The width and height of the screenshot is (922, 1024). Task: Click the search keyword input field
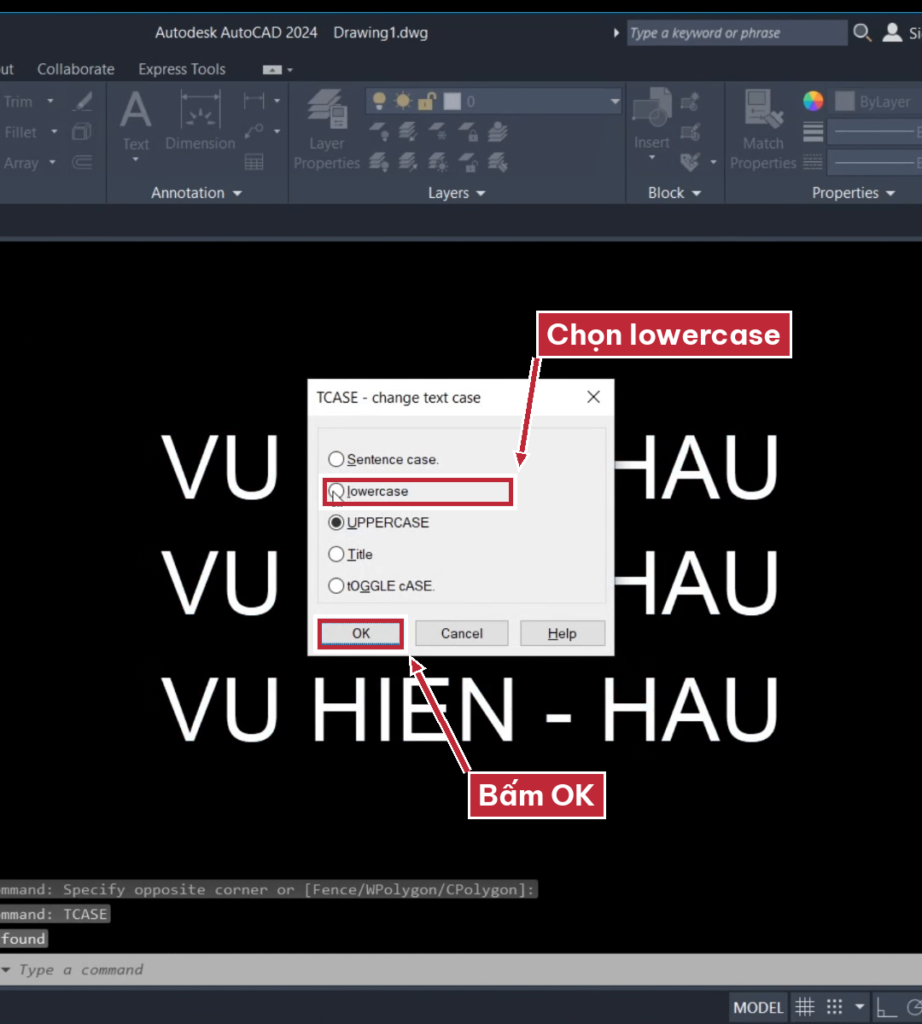pyautogui.click(x=737, y=33)
